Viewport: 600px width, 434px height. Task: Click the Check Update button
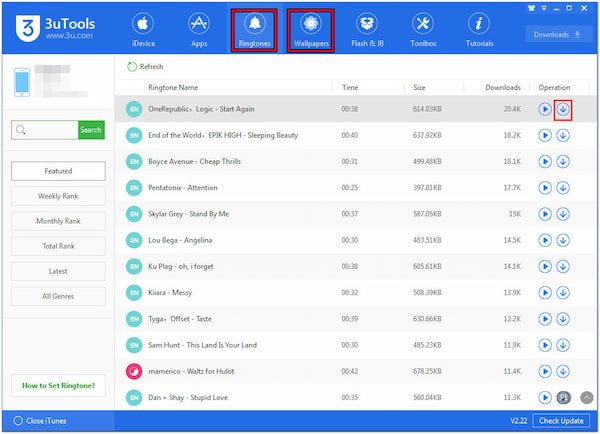tap(561, 421)
